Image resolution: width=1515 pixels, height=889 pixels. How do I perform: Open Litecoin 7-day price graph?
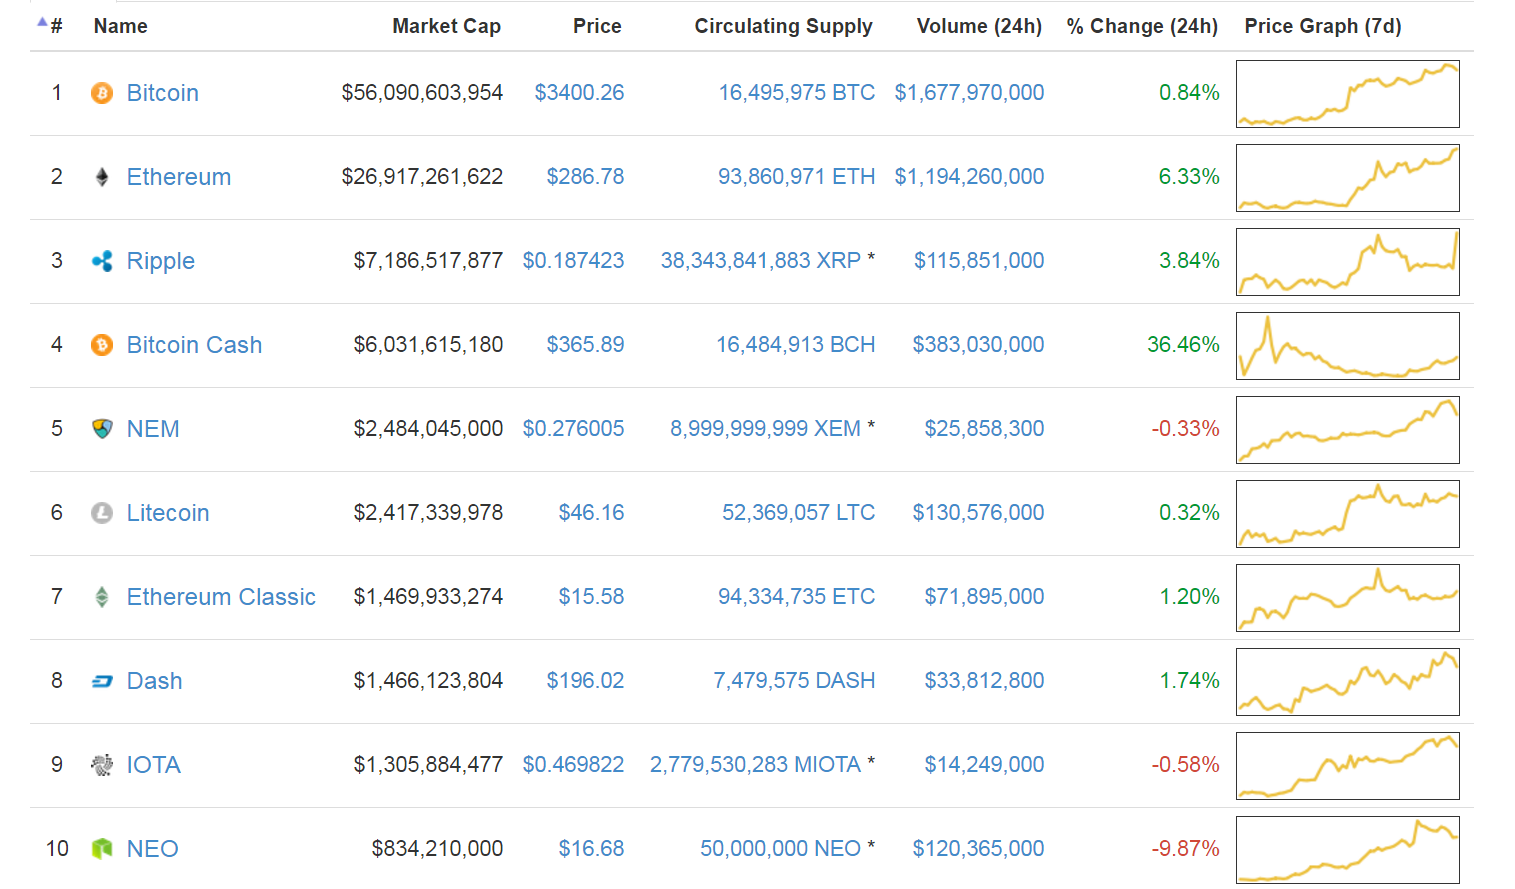pos(1348,514)
